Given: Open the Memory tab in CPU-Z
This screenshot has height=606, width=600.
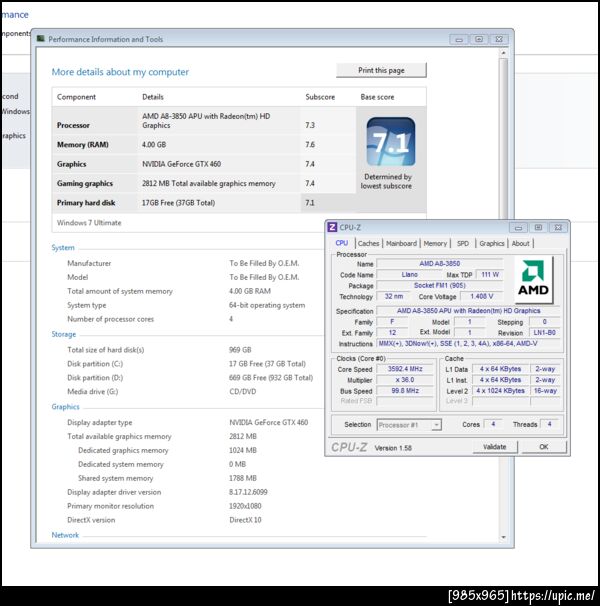Looking at the screenshot, I should 435,243.
